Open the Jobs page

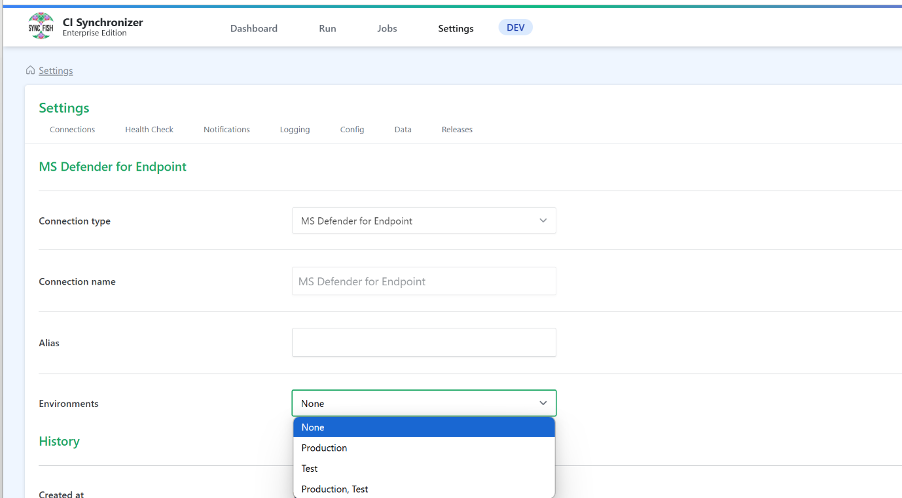(387, 28)
